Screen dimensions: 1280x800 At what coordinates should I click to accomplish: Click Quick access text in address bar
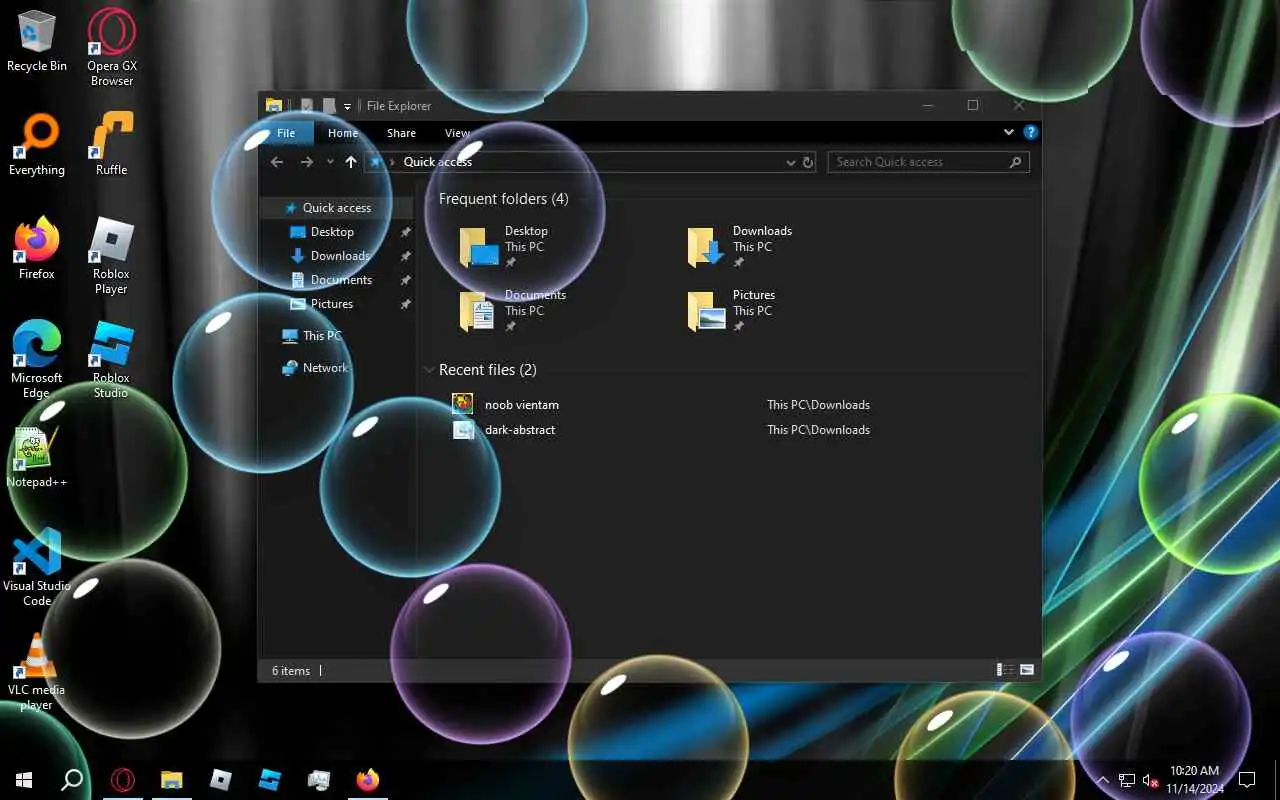[x=437, y=162]
